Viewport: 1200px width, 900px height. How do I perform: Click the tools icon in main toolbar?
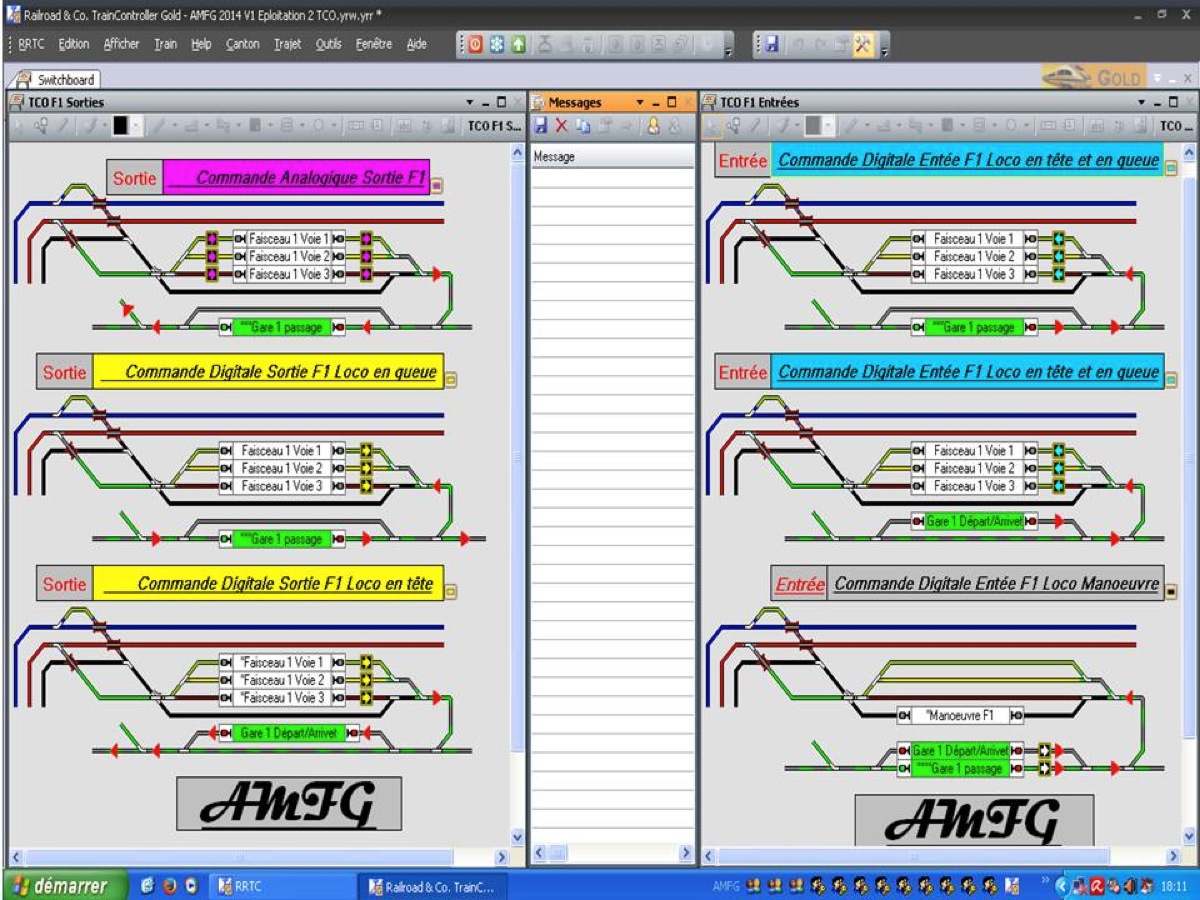(x=862, y=44)
